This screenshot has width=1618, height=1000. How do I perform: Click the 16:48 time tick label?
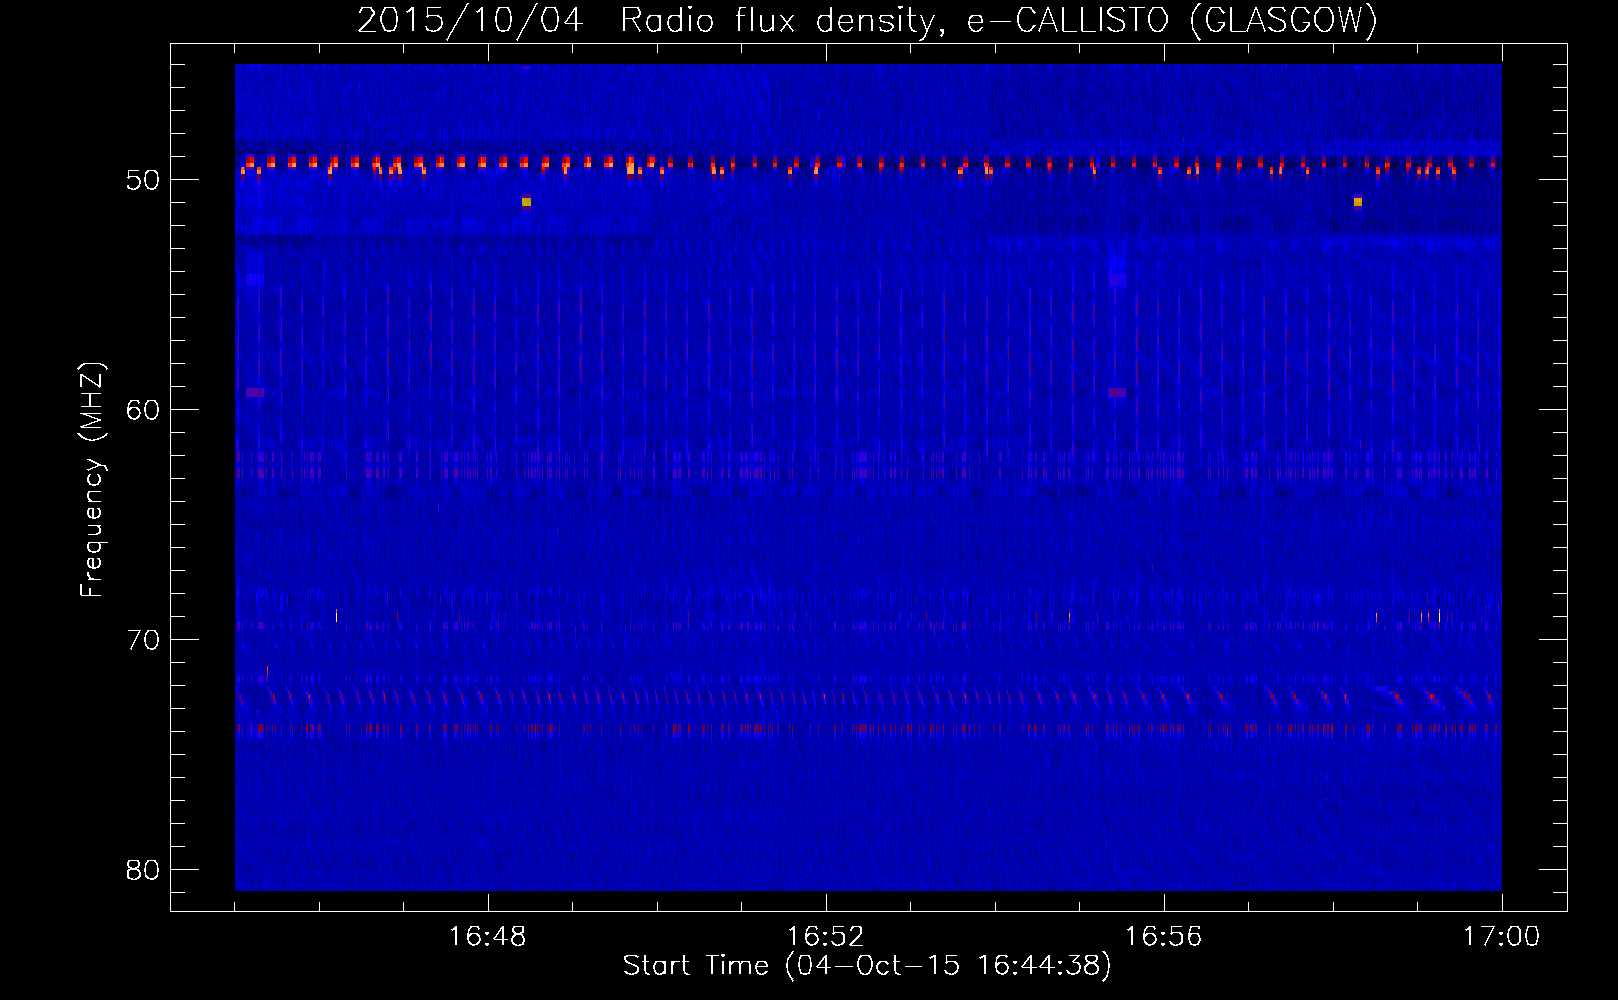click(488, 937)
